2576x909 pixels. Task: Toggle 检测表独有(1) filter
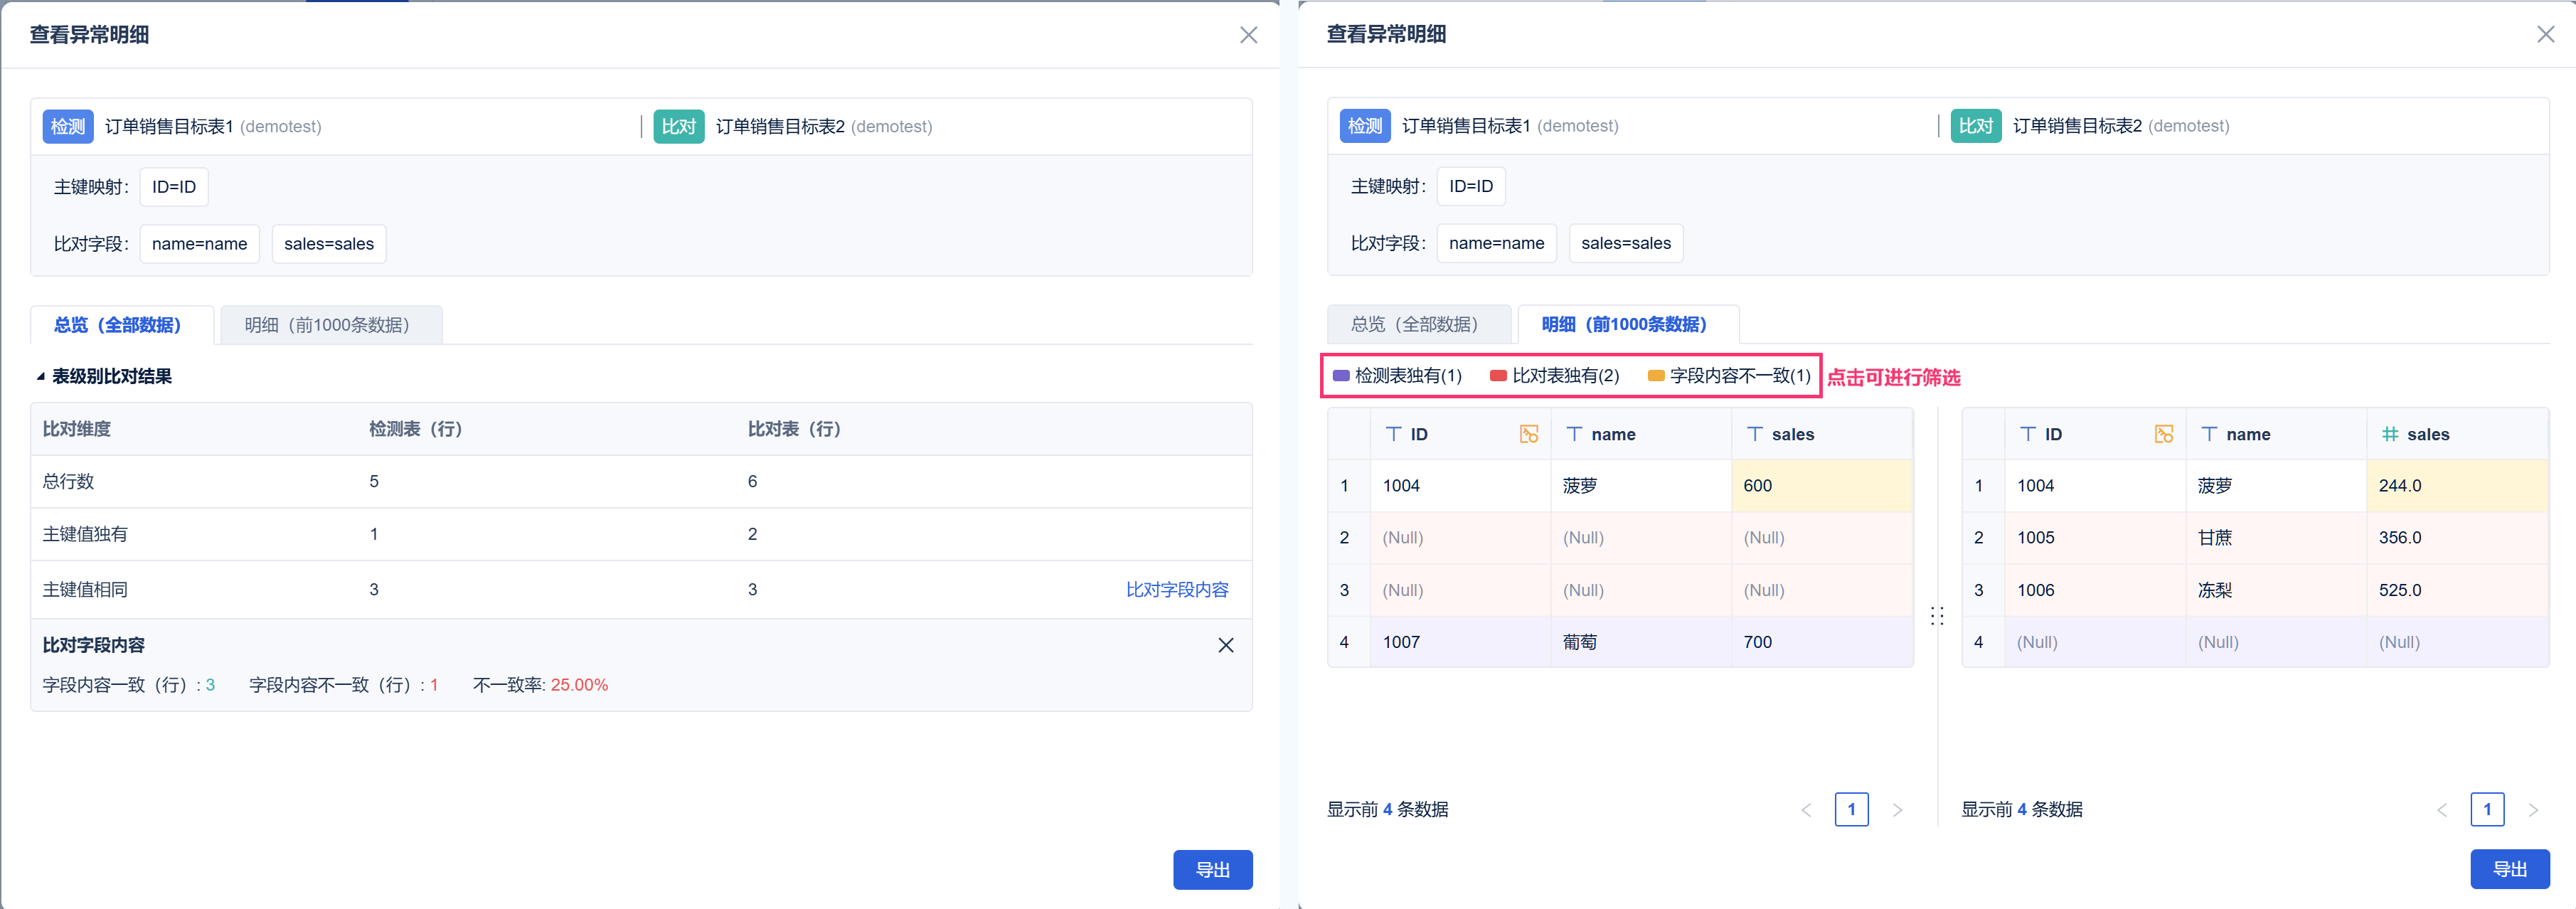(x=1397, y=376)
